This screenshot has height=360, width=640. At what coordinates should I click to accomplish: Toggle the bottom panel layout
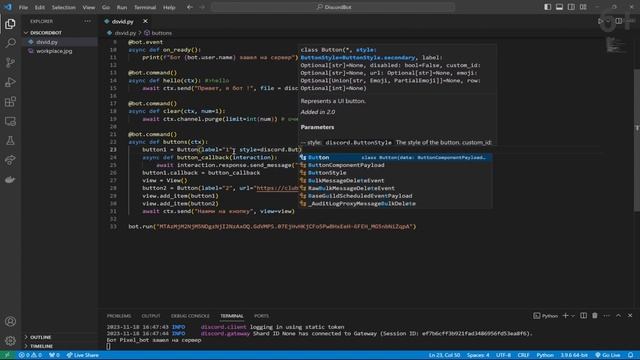[x=559, y=7]
